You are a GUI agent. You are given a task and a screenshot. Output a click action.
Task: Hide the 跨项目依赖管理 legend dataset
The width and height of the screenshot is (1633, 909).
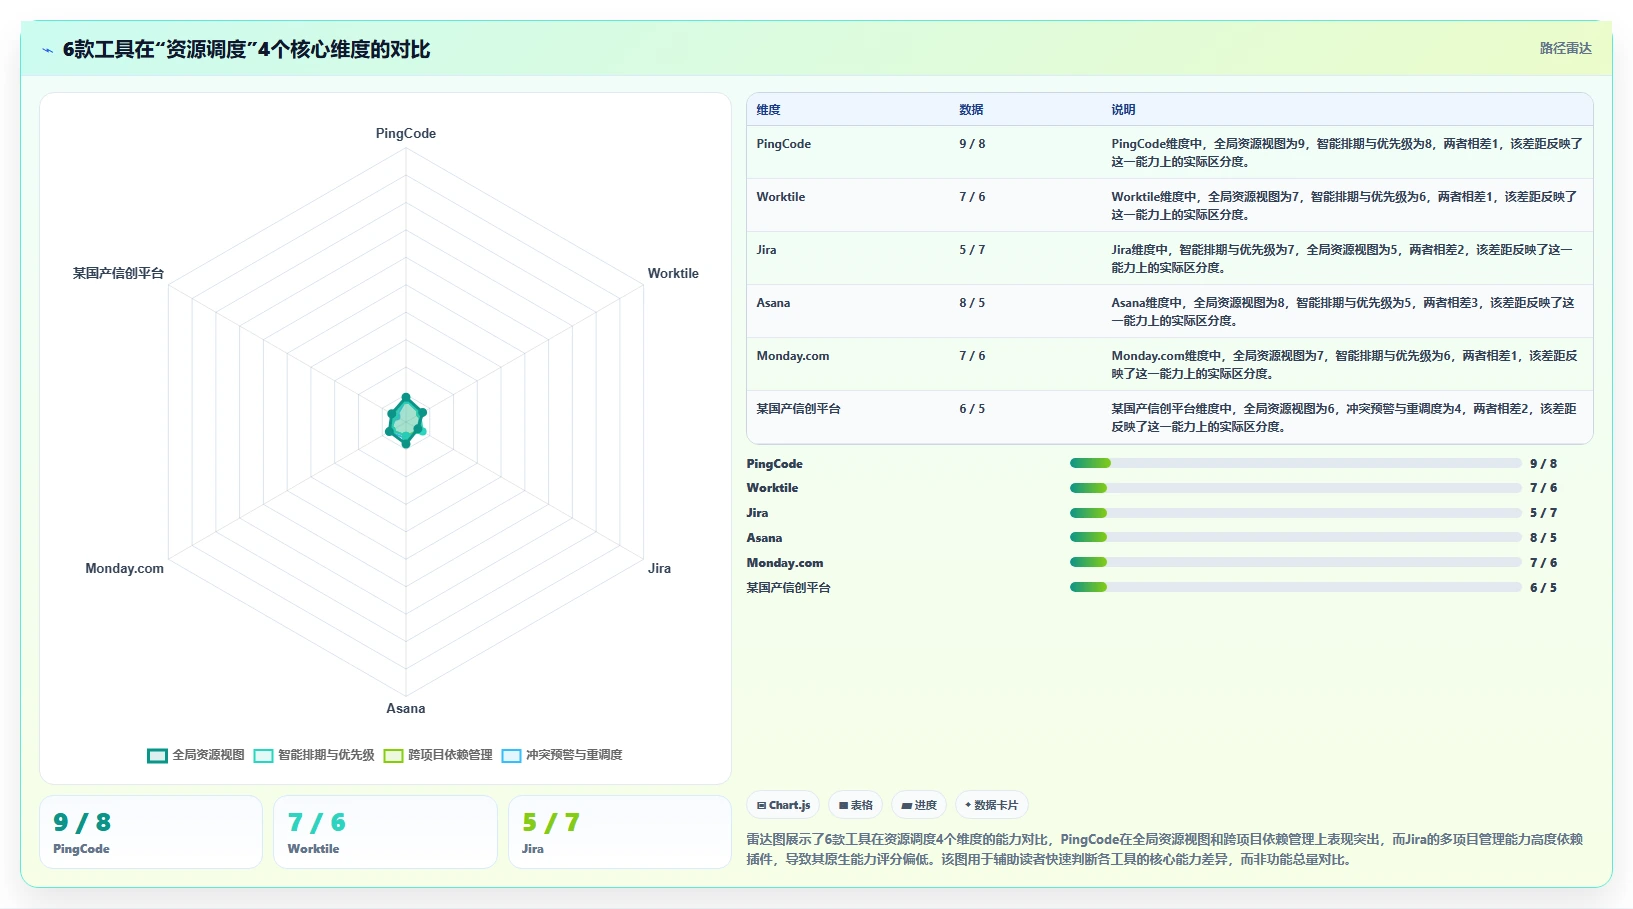pyautogui.click(x=438, y=755)
